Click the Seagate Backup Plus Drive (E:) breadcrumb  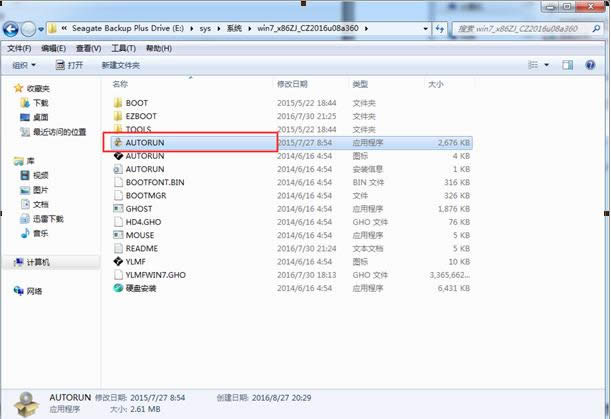(128, 28)
